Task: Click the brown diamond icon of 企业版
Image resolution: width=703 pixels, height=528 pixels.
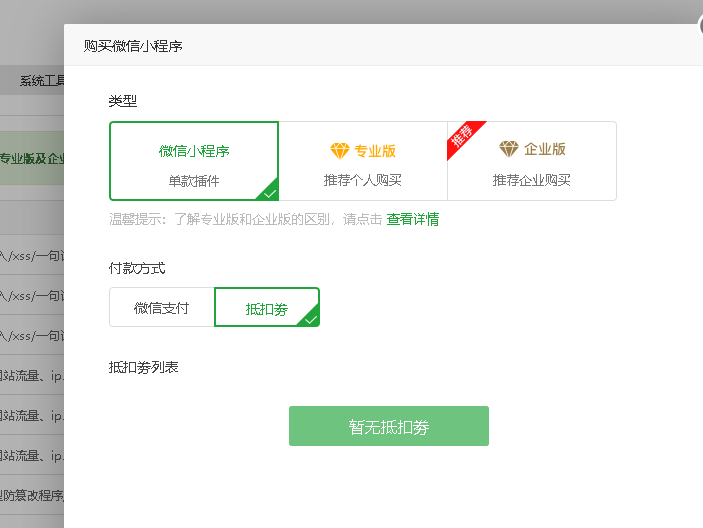Action: [x=508, y=149]
